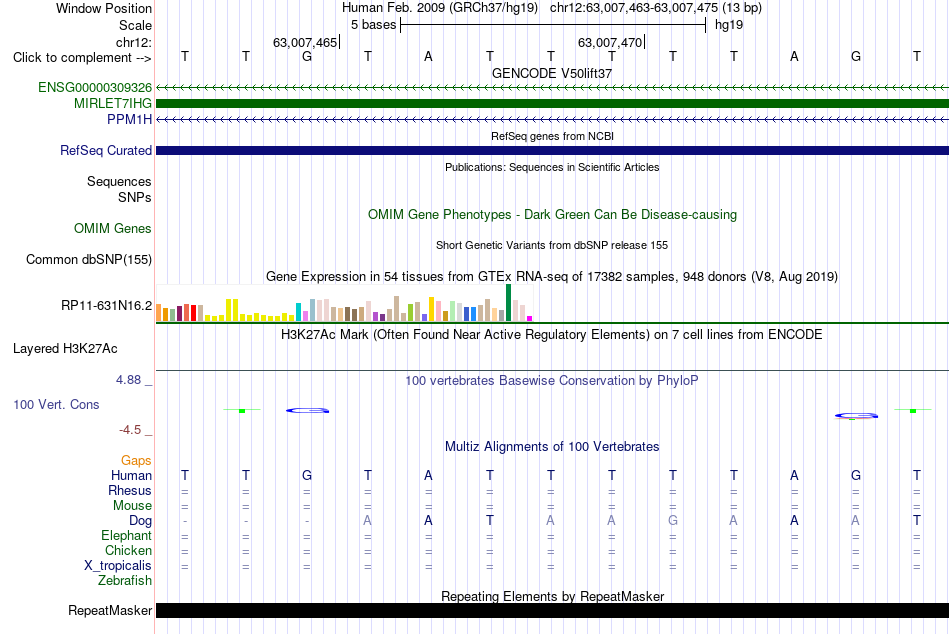950x634 pixels.
Task: Click the dark blue RefSeq Curated bar
Action: 552,150
